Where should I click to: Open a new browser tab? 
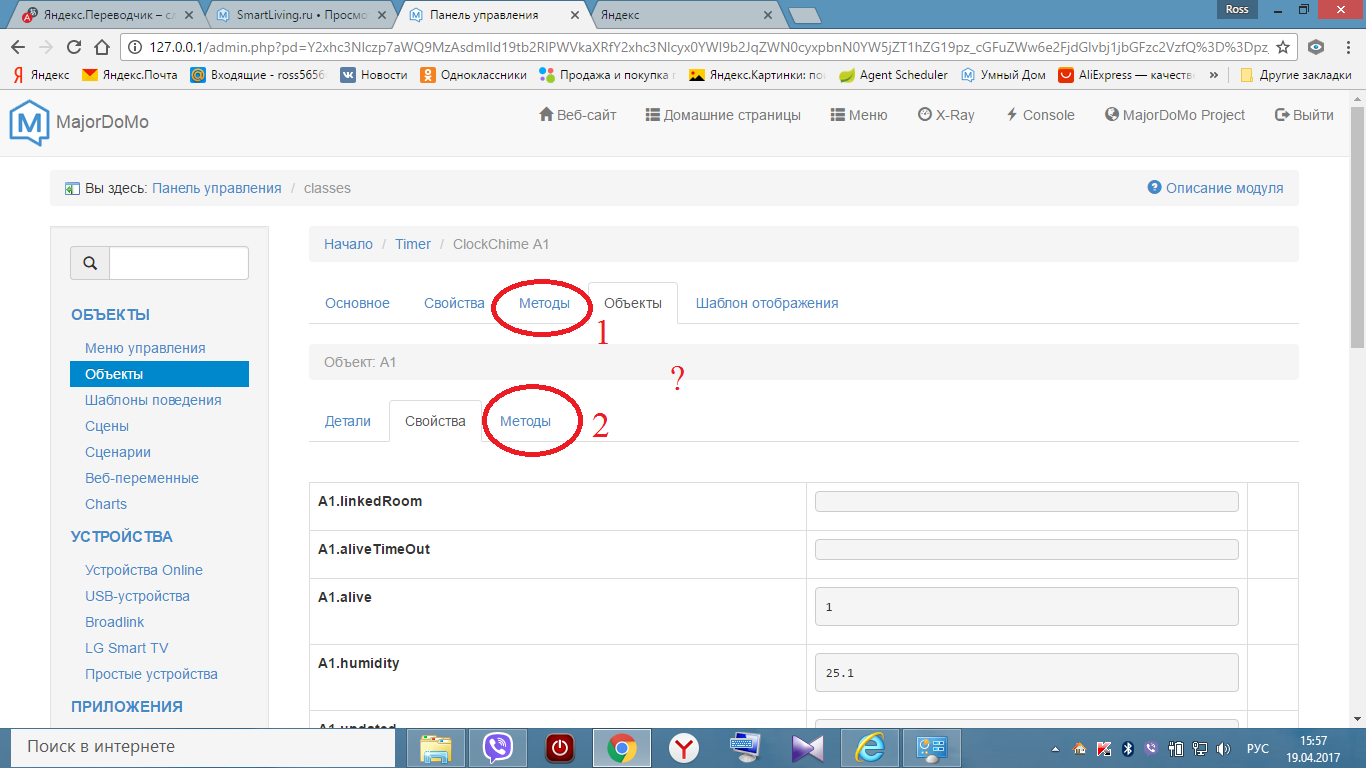[x=804, y=16]
